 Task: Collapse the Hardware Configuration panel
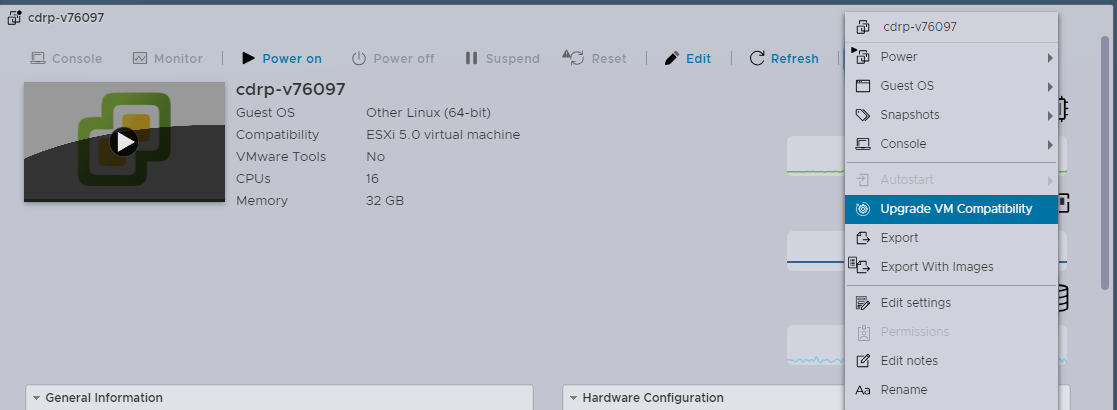click(x=573, y=398)
